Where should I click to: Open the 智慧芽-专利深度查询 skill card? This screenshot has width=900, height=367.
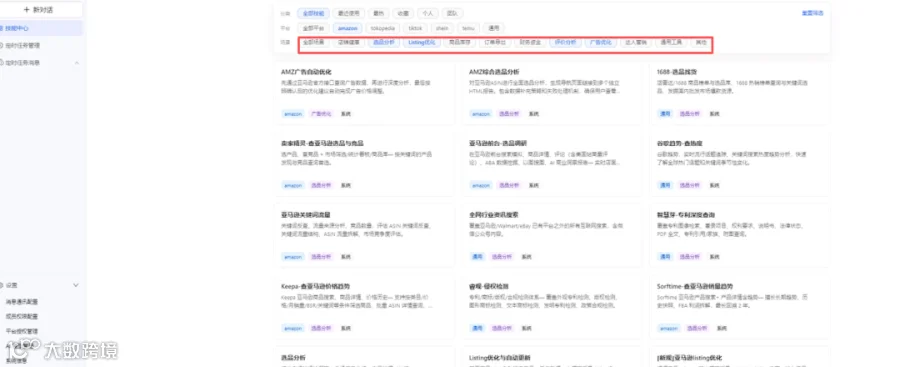(739, 235)
